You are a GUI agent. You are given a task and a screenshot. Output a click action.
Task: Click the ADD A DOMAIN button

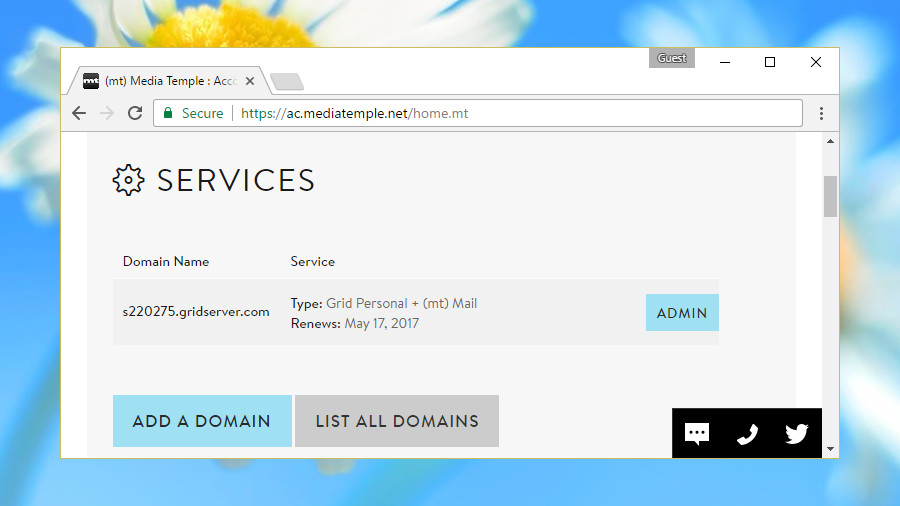(x=202, y=421)
